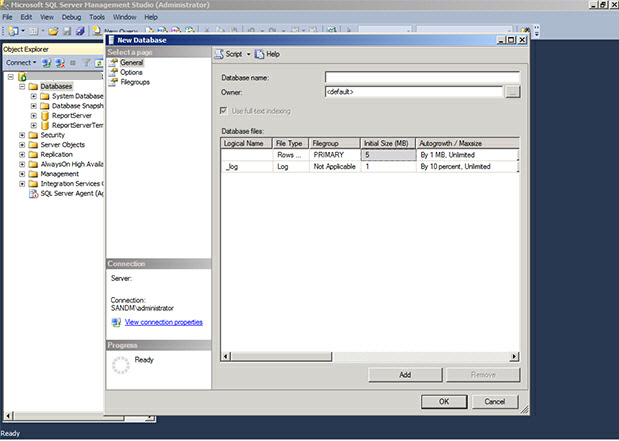619x441 pixels.
Task: Expand the AlwaysOn High Availability node
Action: click(x=22, y=164)
